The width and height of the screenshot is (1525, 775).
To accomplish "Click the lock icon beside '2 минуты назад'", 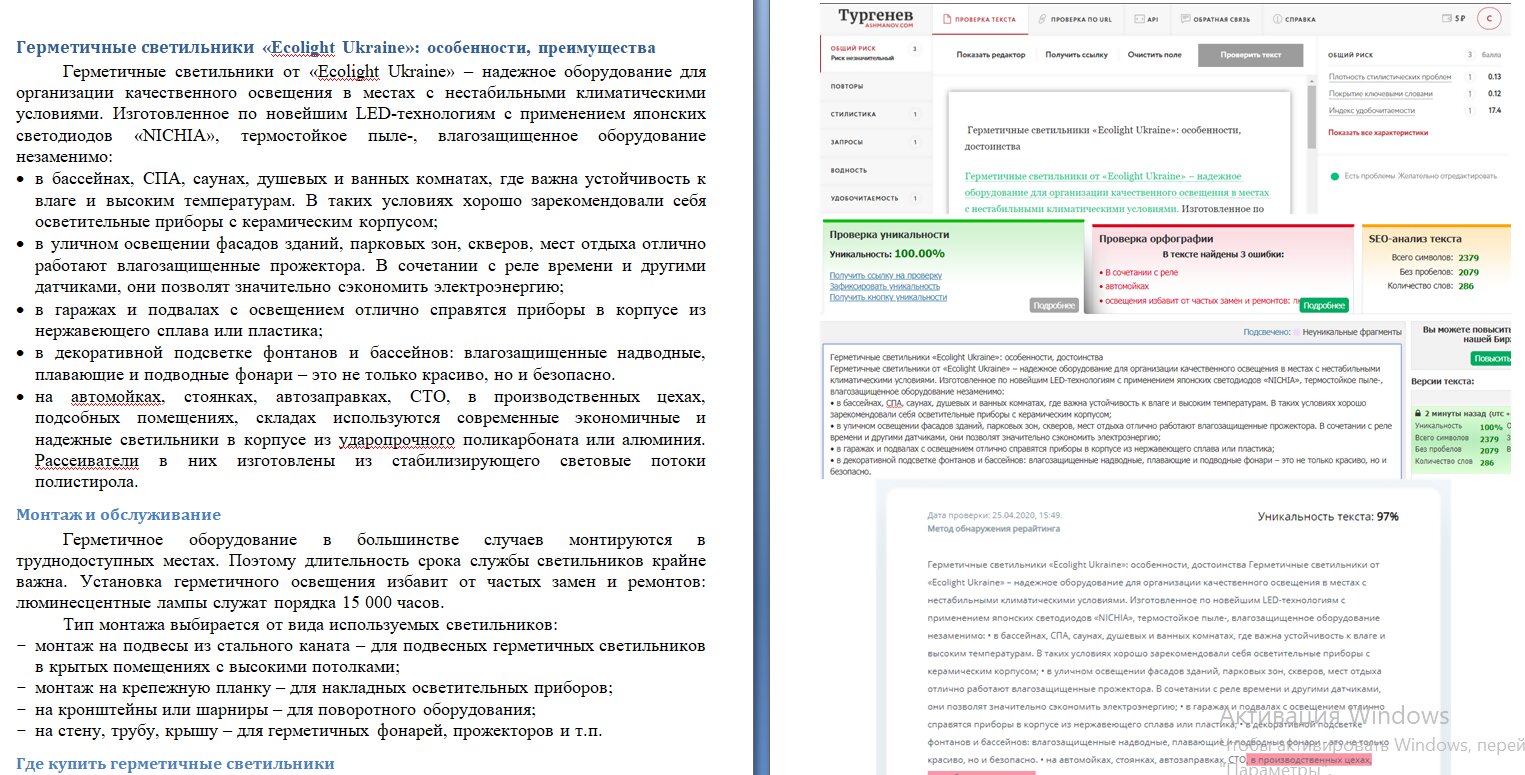I will [x=1417, y=413].
